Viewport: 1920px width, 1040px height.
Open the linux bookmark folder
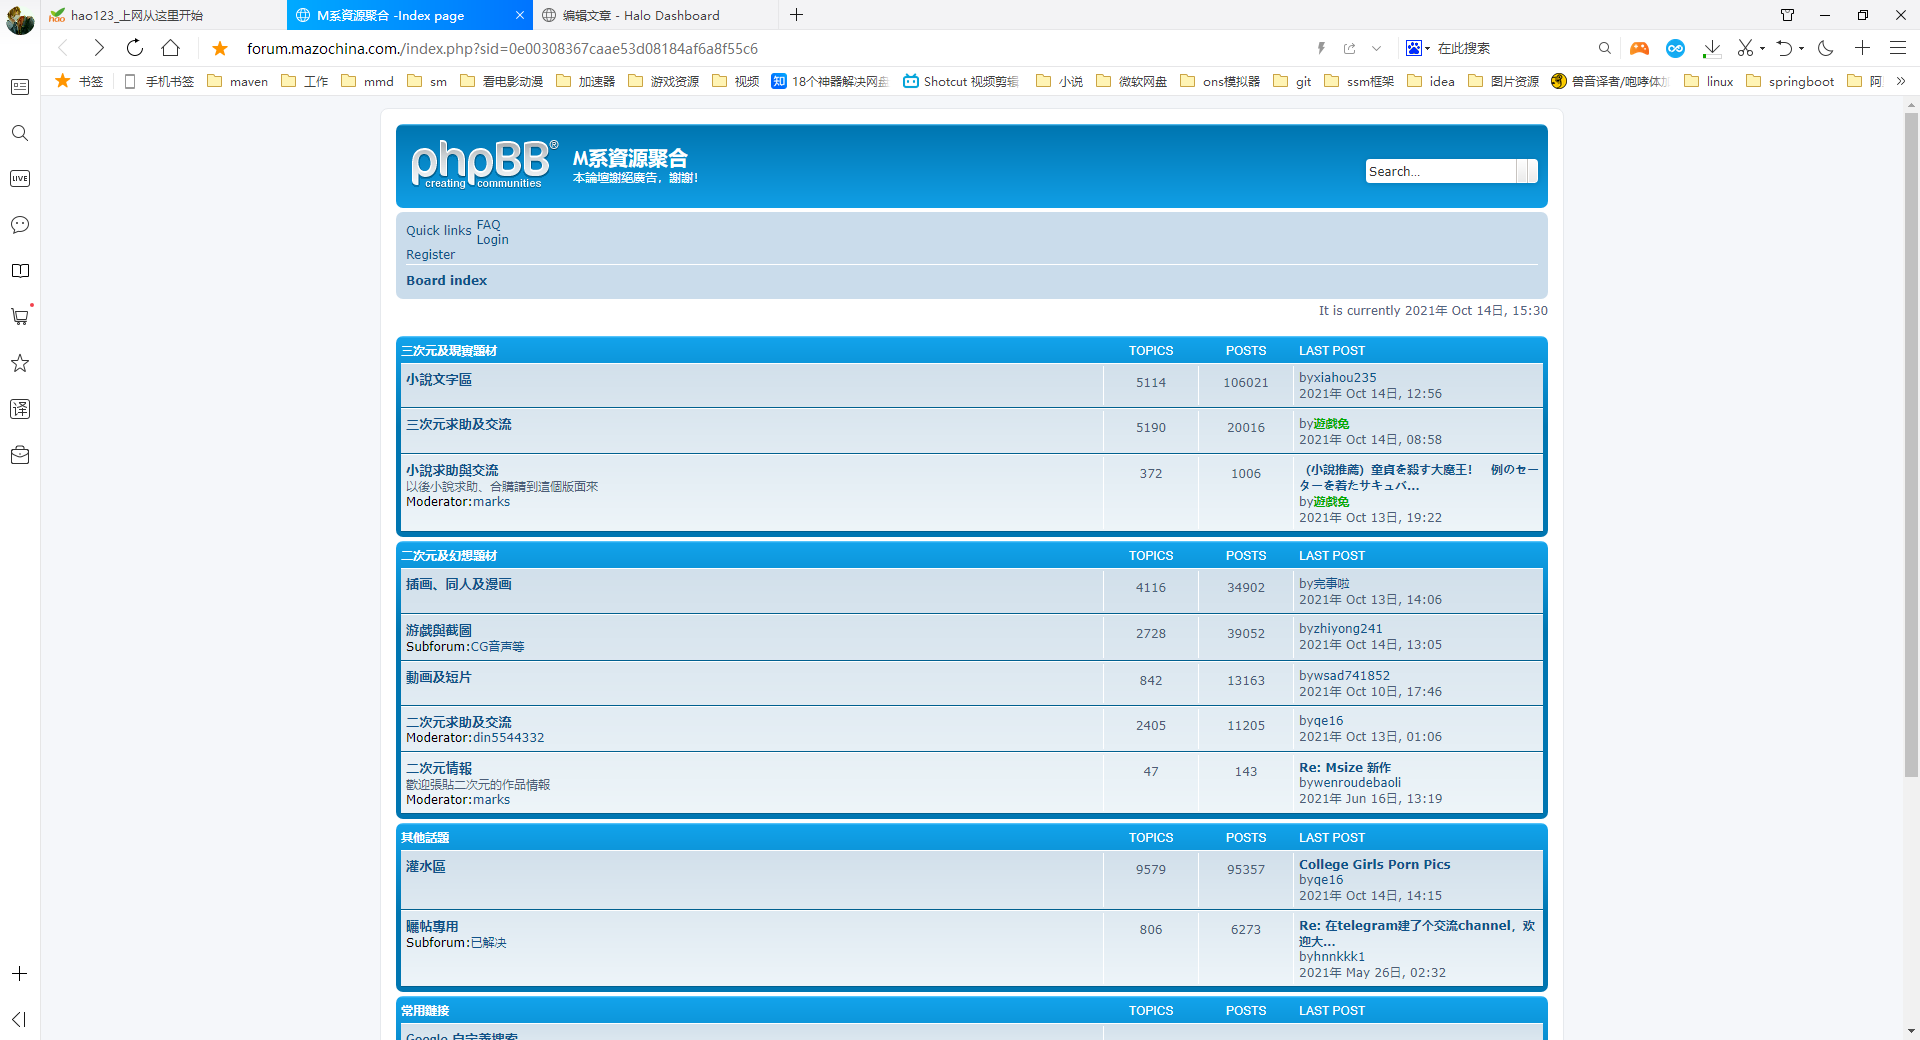click(1709, 81)
